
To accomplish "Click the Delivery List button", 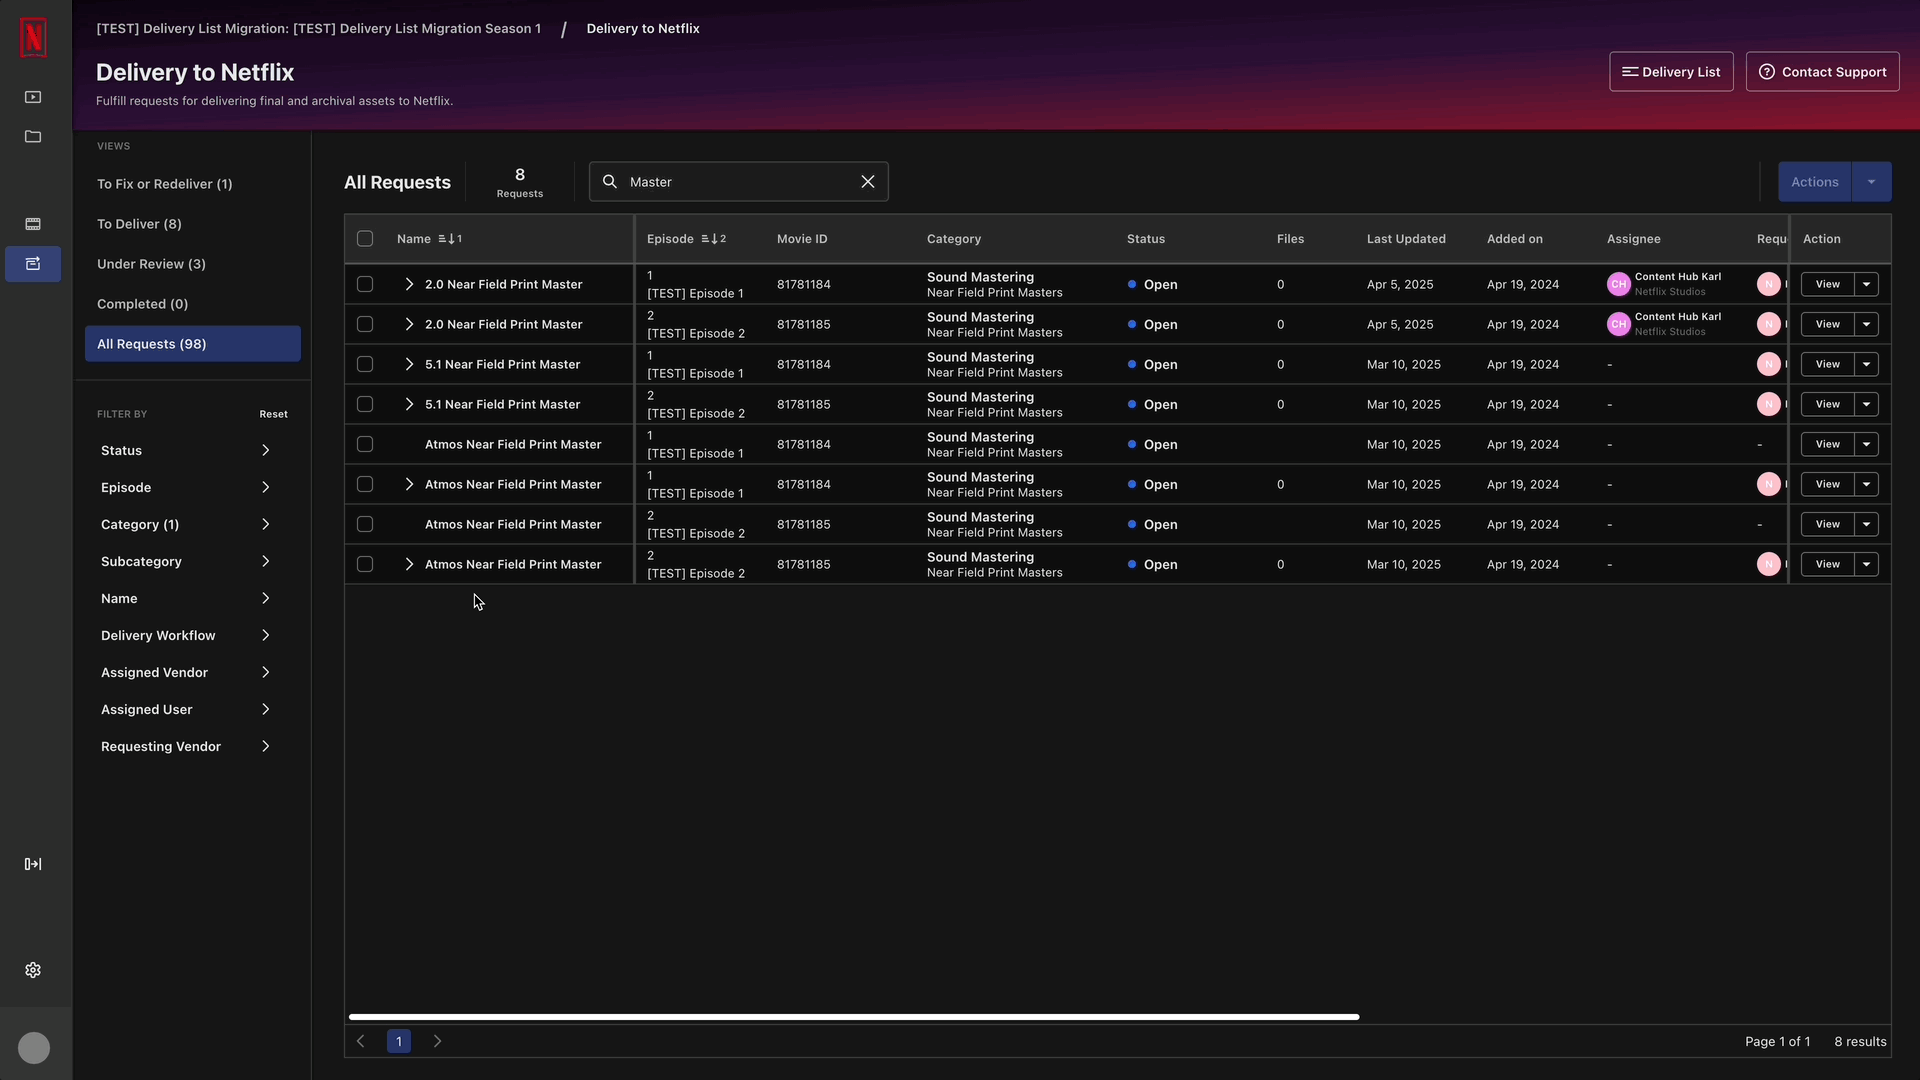I will click(x=1671, y=72).
